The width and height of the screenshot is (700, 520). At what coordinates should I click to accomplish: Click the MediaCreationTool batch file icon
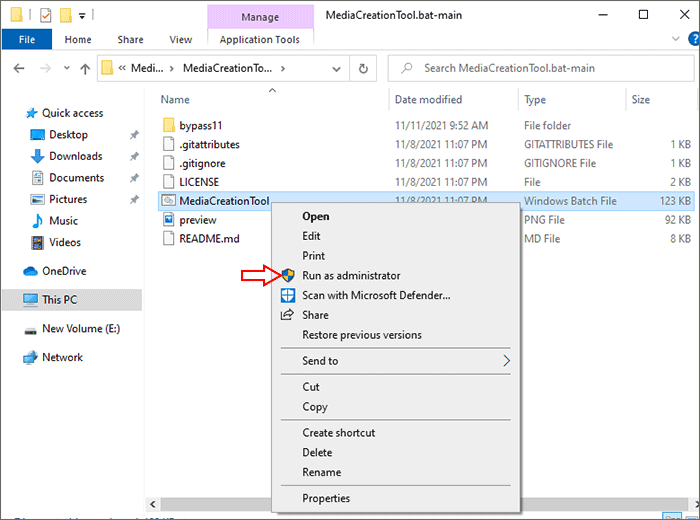point(169,201)
